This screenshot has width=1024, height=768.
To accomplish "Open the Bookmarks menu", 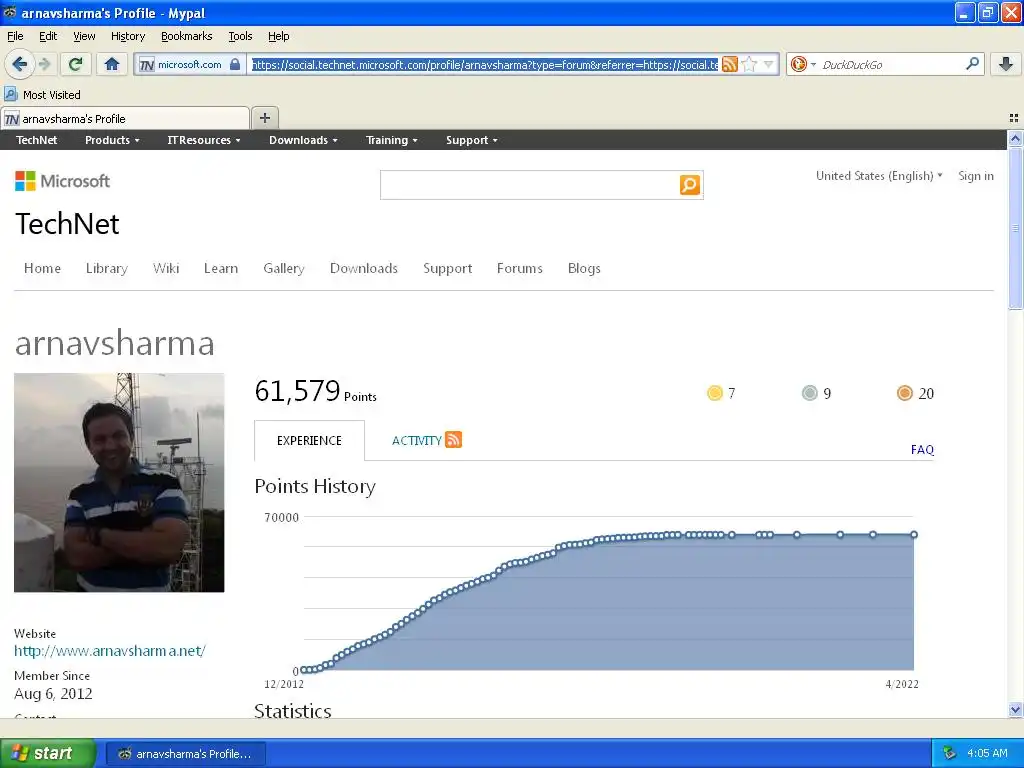I will coord(186,36).
